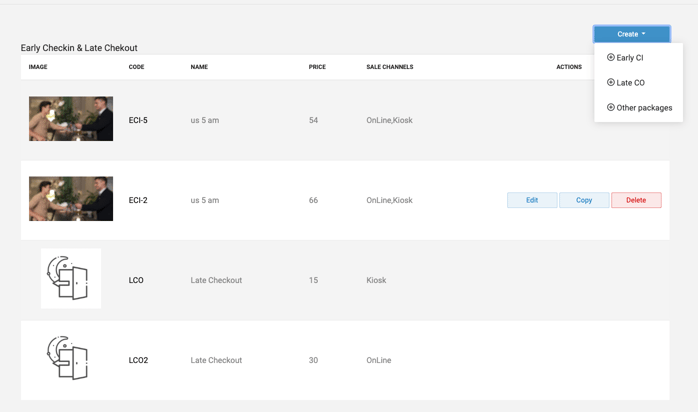Click the IMAGE column header
This screenshot has height=412, width=698.
coord(38,67)
